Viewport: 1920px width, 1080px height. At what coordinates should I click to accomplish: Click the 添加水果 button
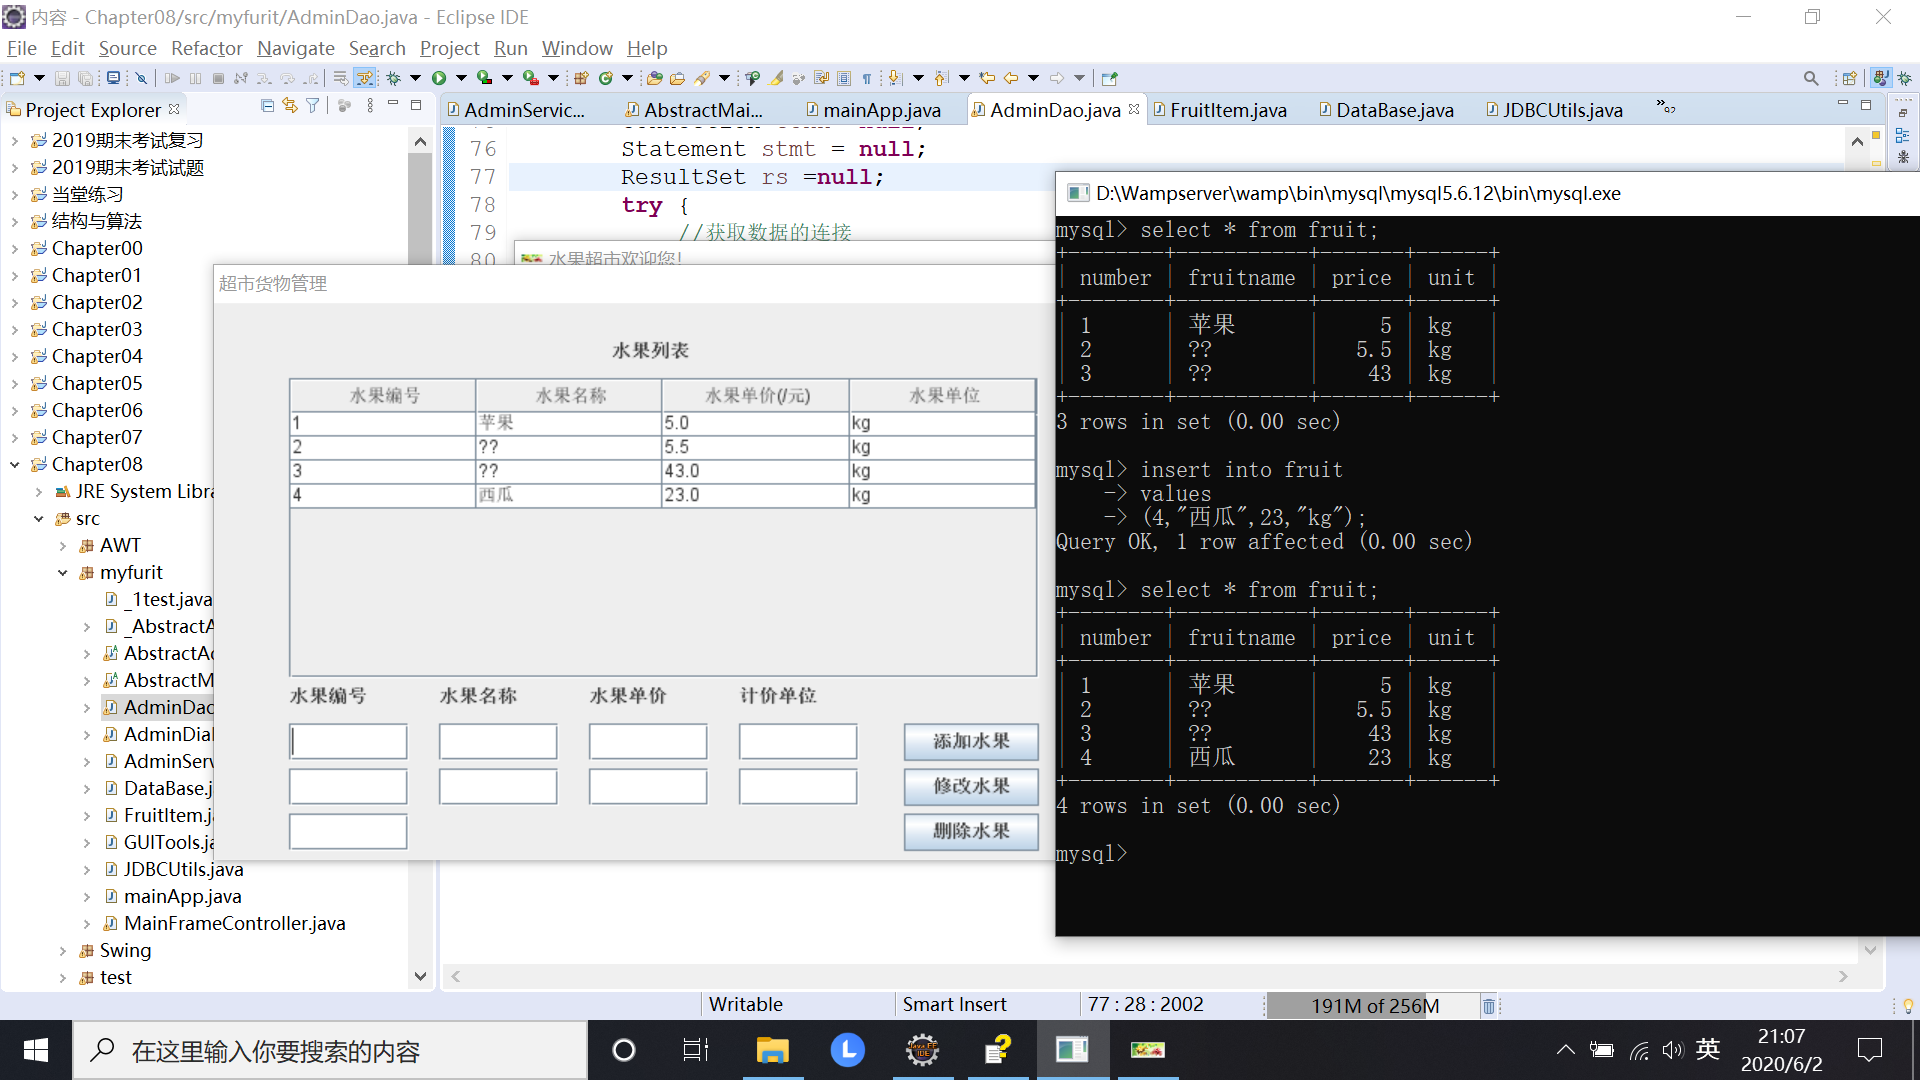pos(971,742)
